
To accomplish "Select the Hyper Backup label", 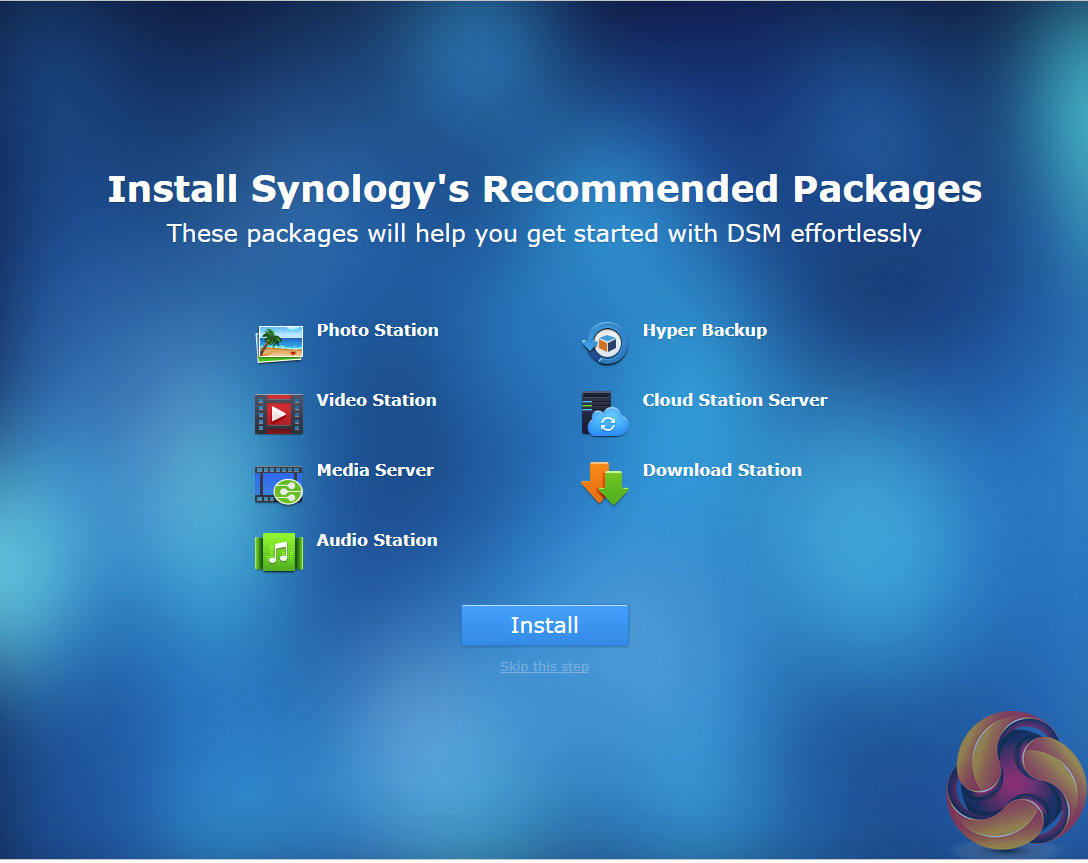I will tap(705, 331).
